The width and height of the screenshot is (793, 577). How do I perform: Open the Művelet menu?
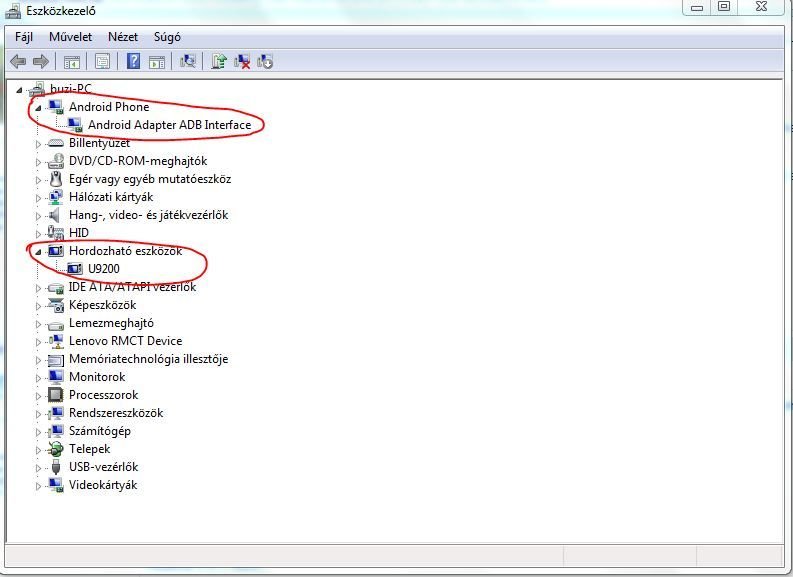[x=70, y=37]
